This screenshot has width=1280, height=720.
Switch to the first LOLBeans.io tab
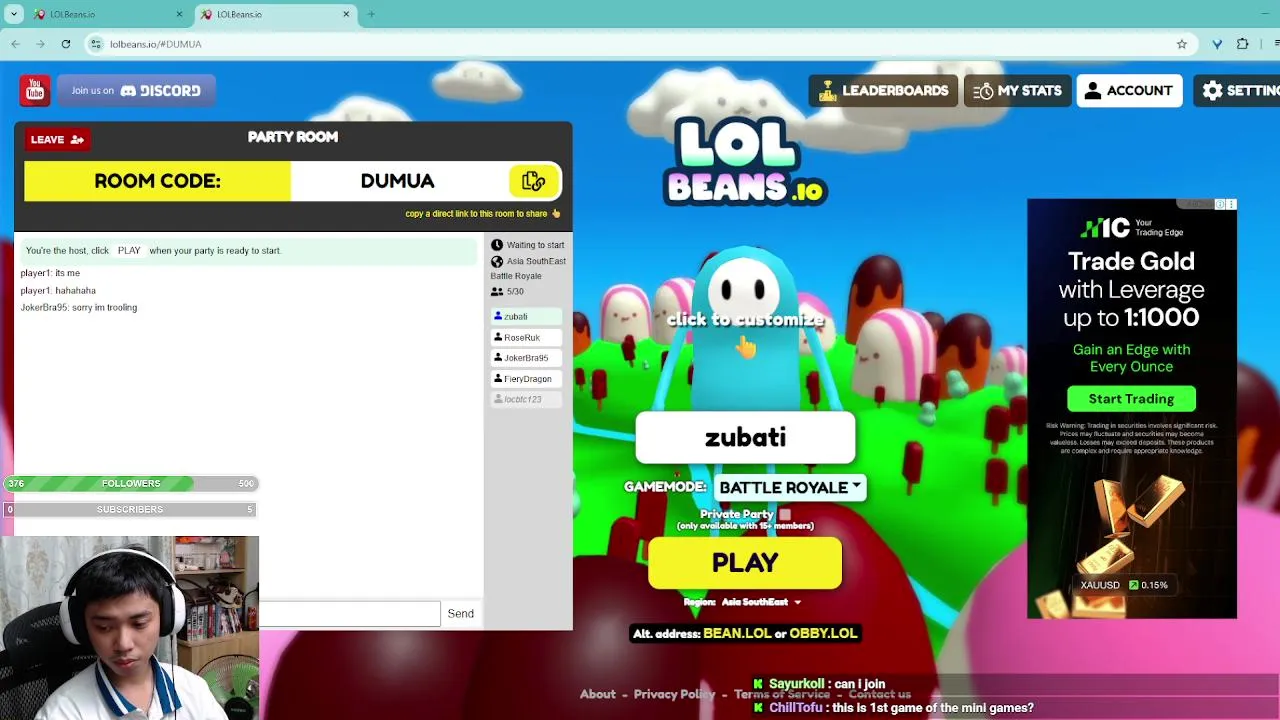[107, 14]
